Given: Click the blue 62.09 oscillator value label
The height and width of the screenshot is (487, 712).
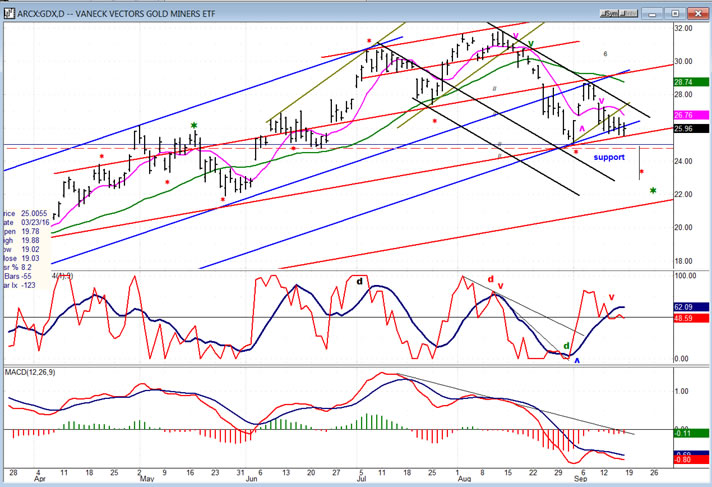Looking at the screenshot, I should pyautogui.click(x=691, y=308).
